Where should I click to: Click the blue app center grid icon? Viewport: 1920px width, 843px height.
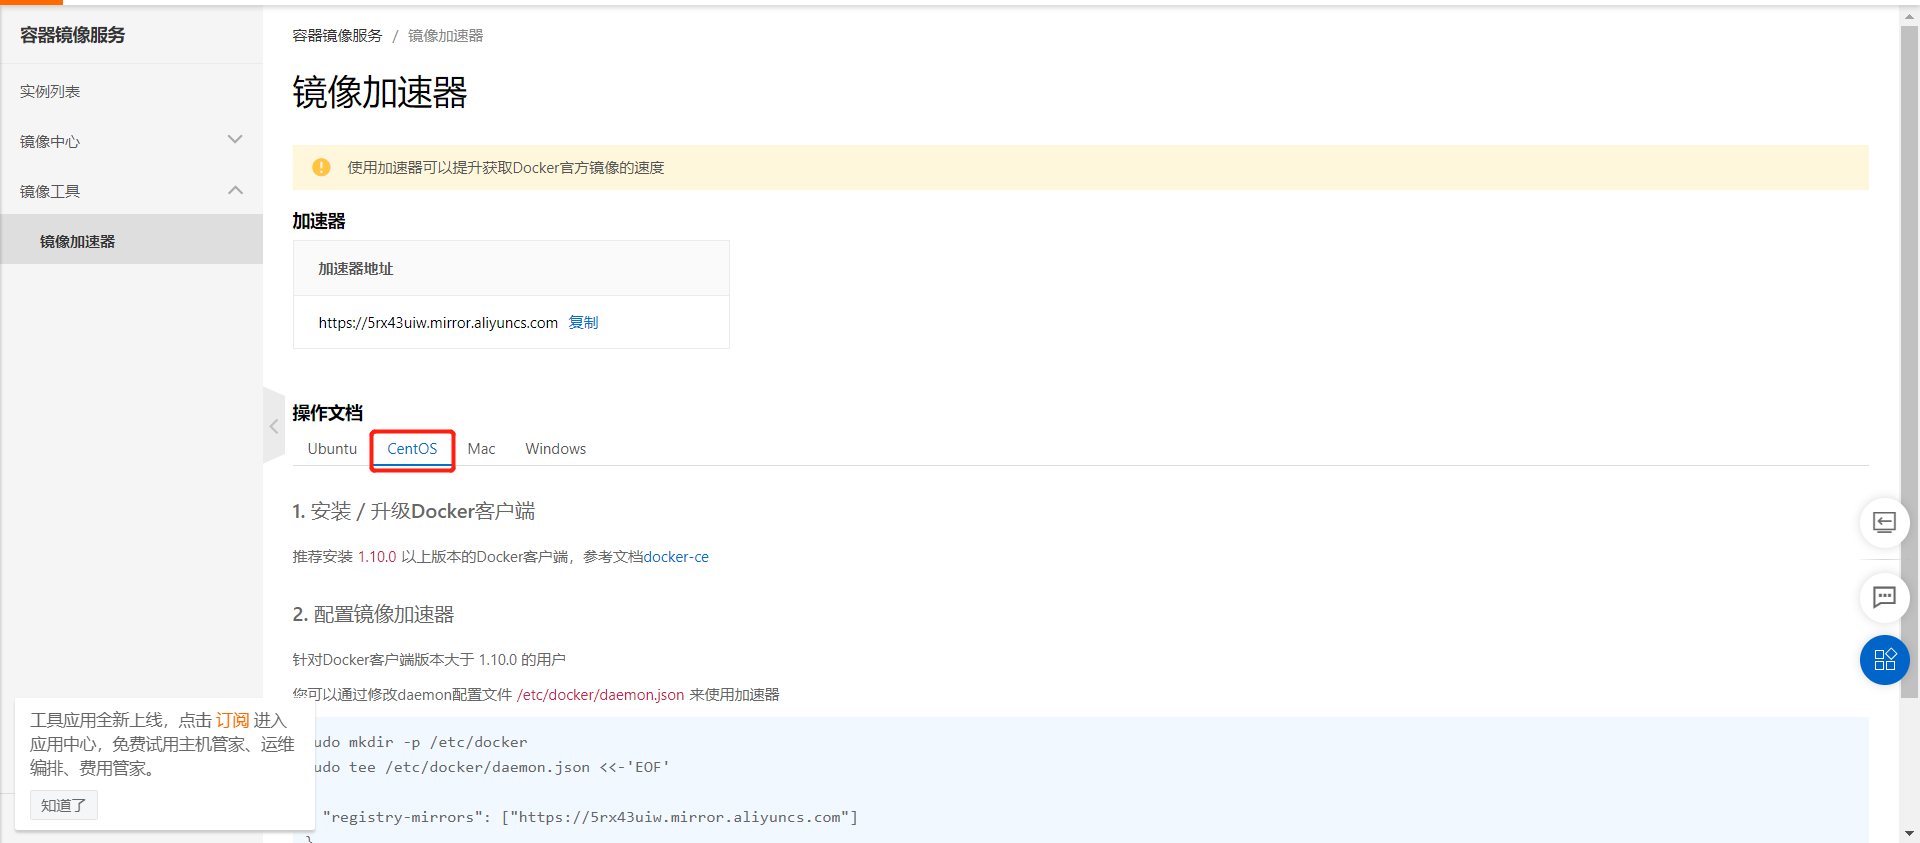tap(1884, 660)
